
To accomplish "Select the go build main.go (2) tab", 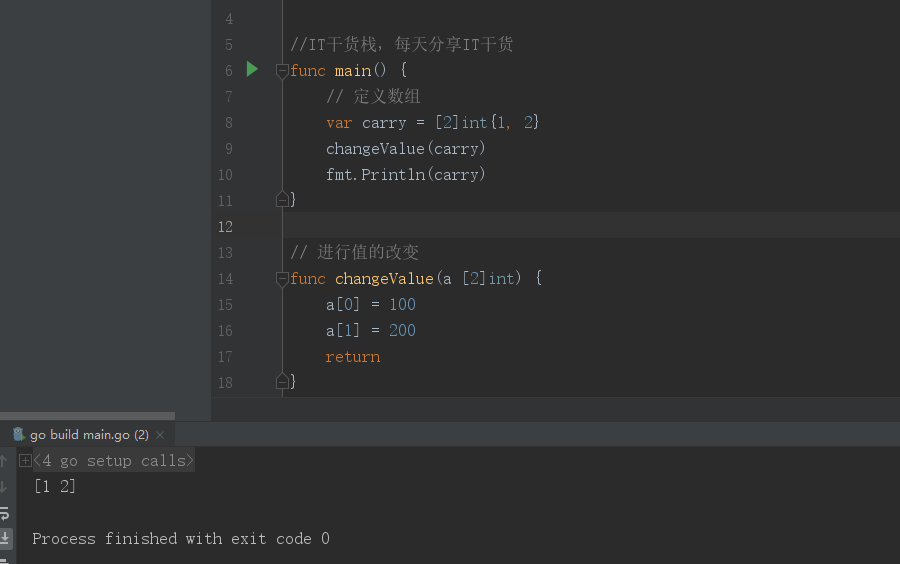I will tap(89, 435).
